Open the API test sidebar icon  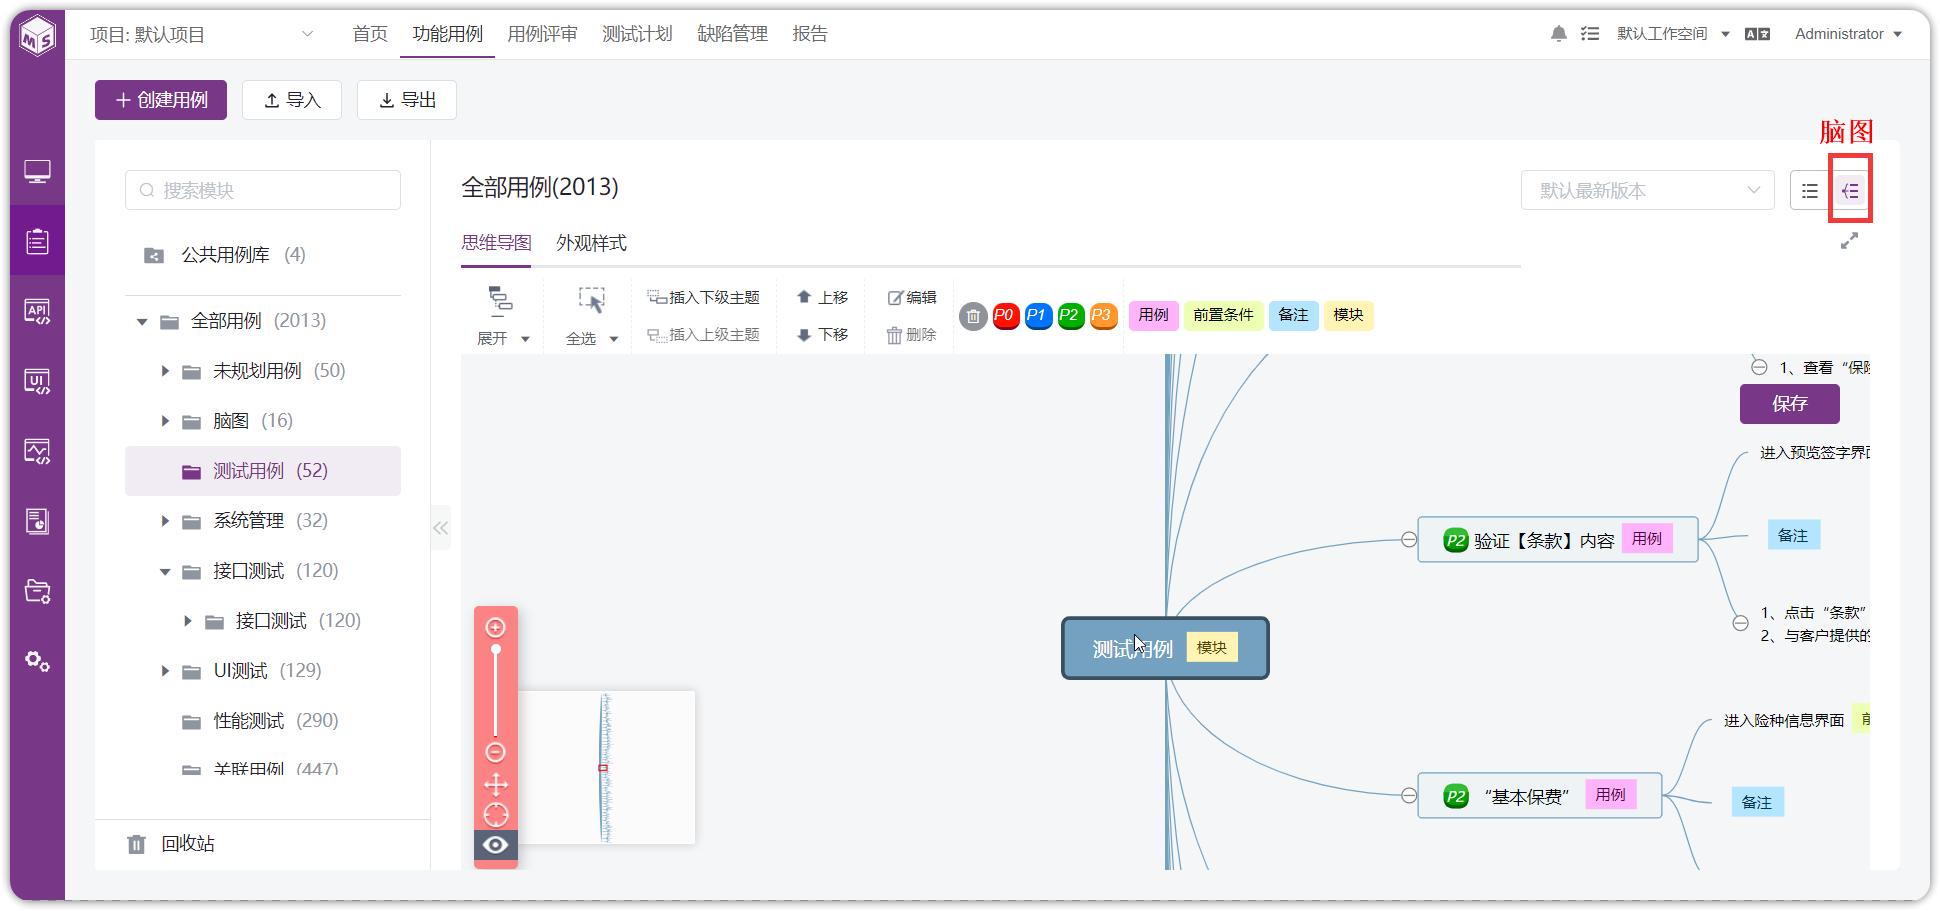point(37,311)
